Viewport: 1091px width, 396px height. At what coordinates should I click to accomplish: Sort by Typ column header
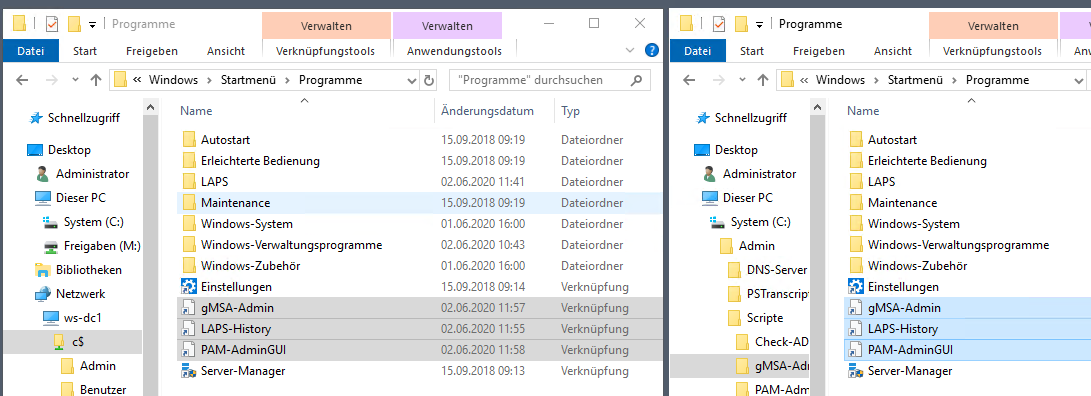coord(571,111)
